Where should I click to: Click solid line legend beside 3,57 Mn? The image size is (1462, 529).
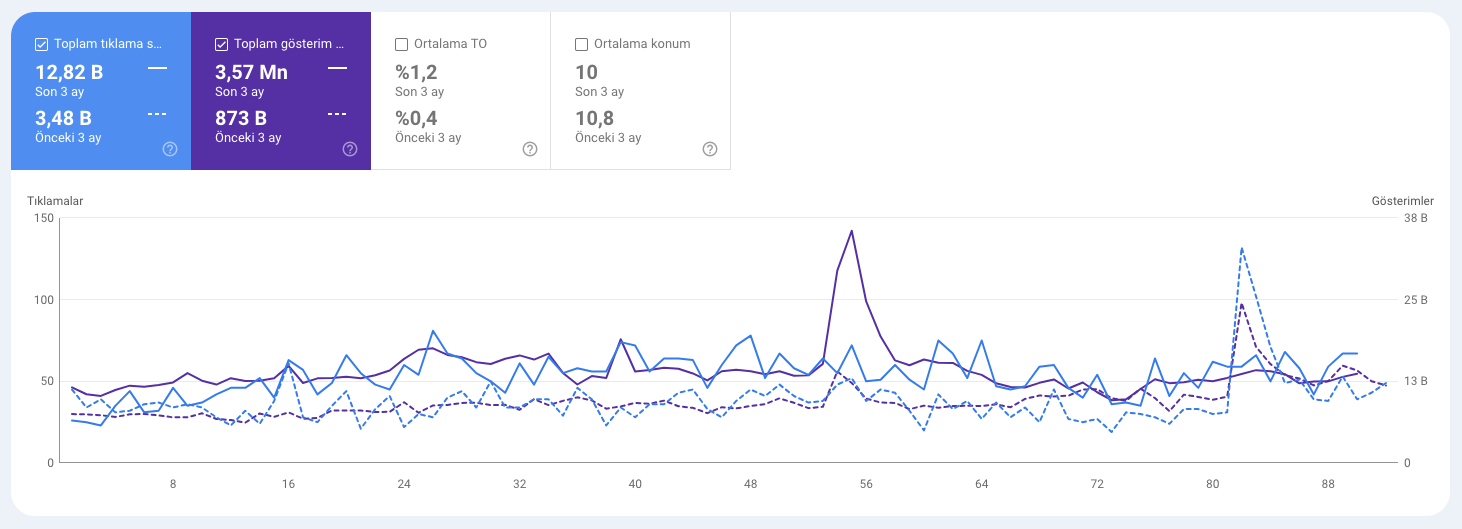[x=337, y=68]
